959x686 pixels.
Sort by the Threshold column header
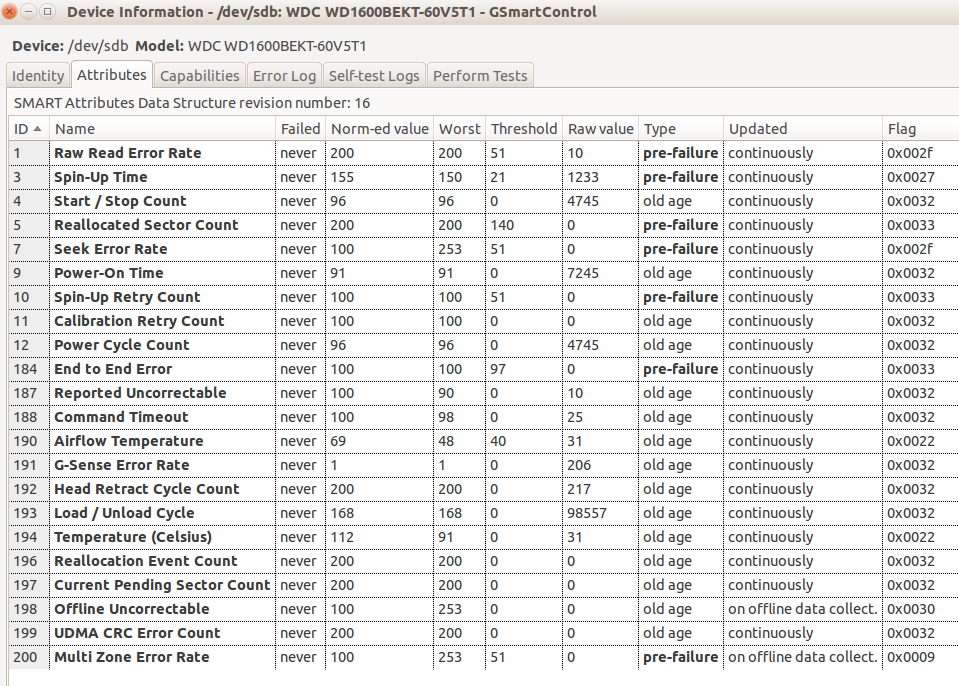(524, 129)
